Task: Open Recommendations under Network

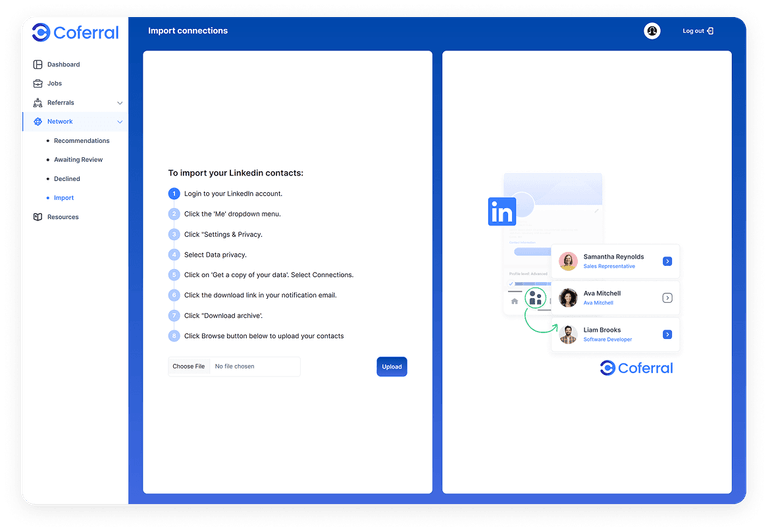Action: click(82, 141)
